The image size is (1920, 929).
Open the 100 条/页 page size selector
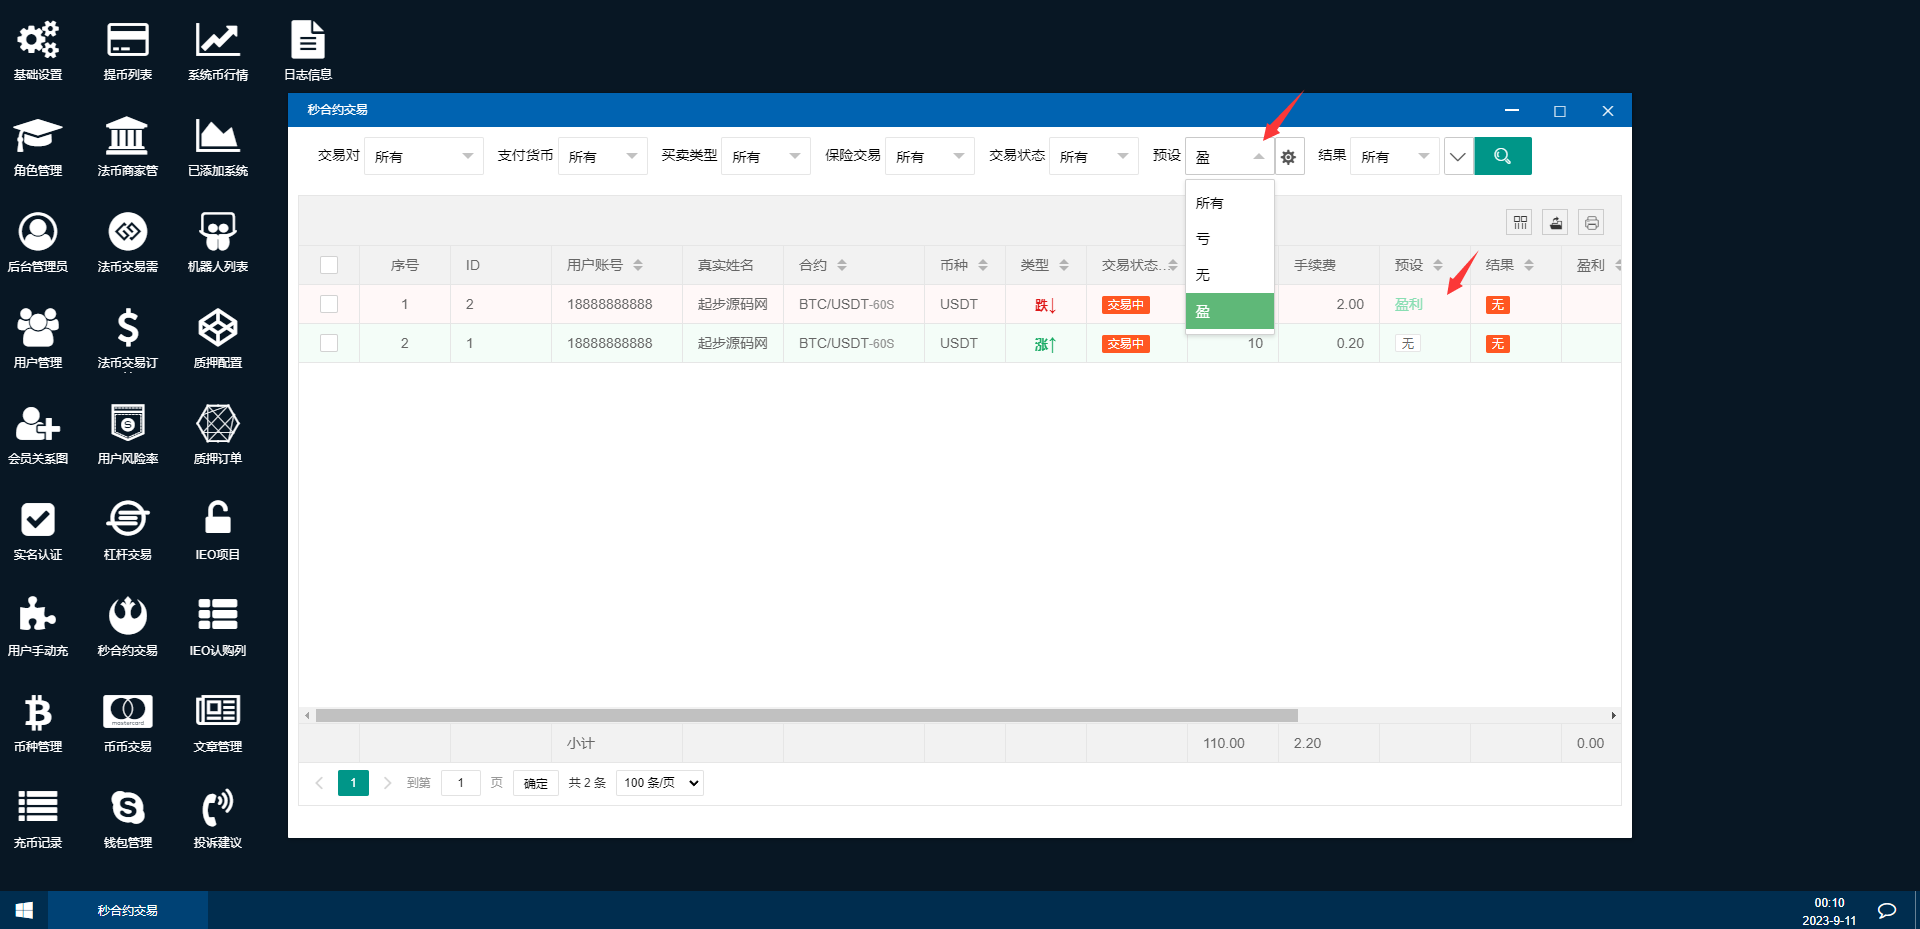[x=660, y=783]
